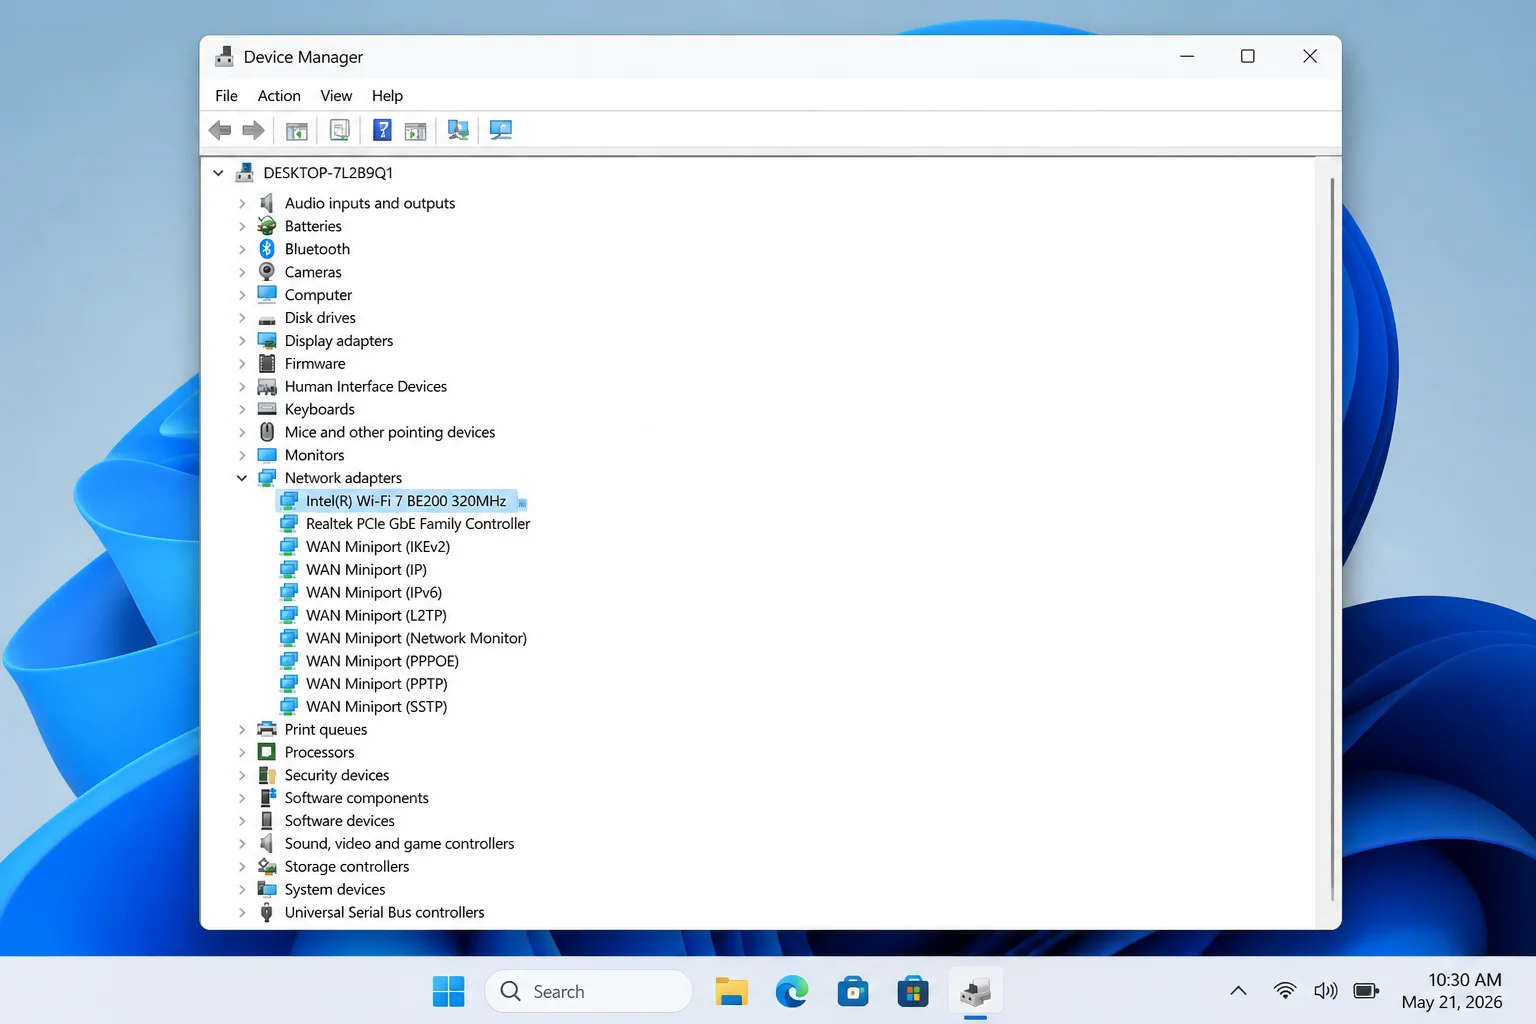Select WAN Miniport (IP) entry
Screen dimensions: 1536x1024
[366, 570]
